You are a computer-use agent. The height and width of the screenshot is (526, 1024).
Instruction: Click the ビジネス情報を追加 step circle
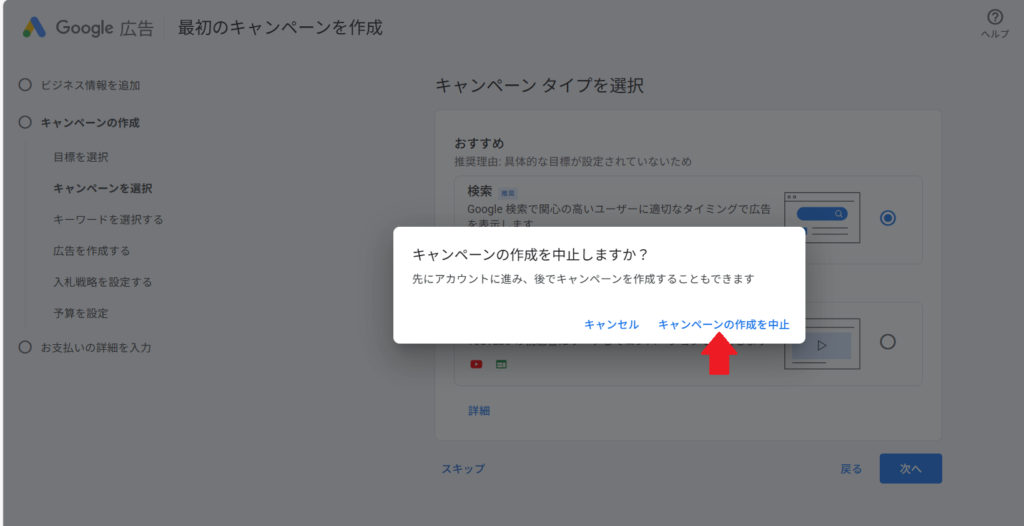tap(25, 85)
